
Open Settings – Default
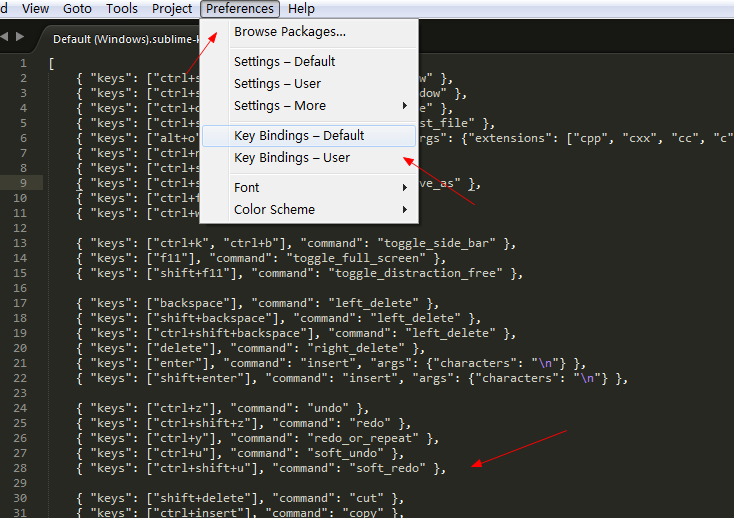[x=284, y=62]
